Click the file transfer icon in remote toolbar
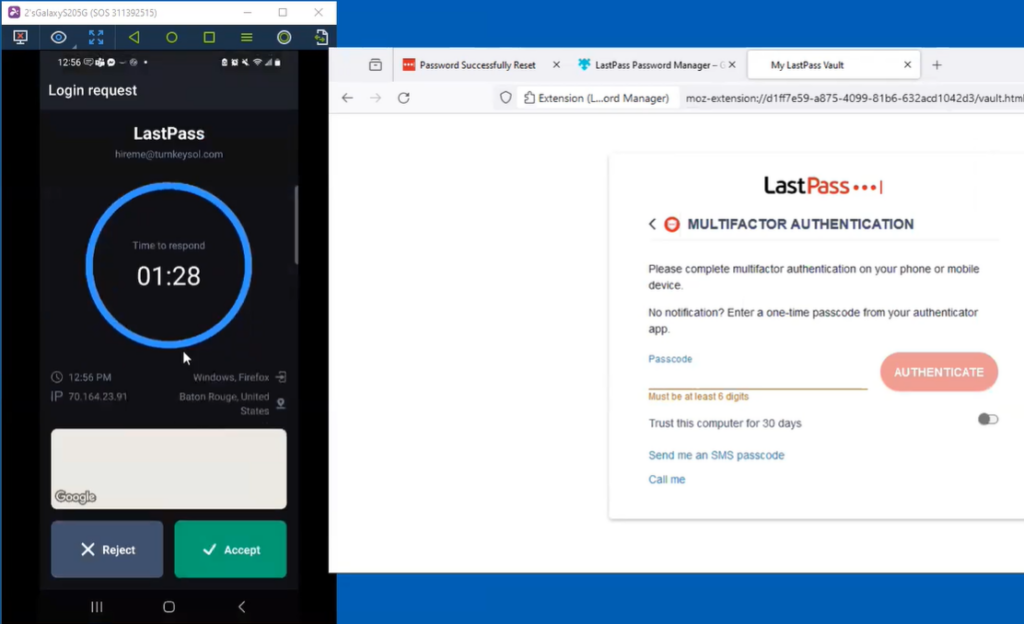This screenshot has height=624, width=1024. coord(321,37)
